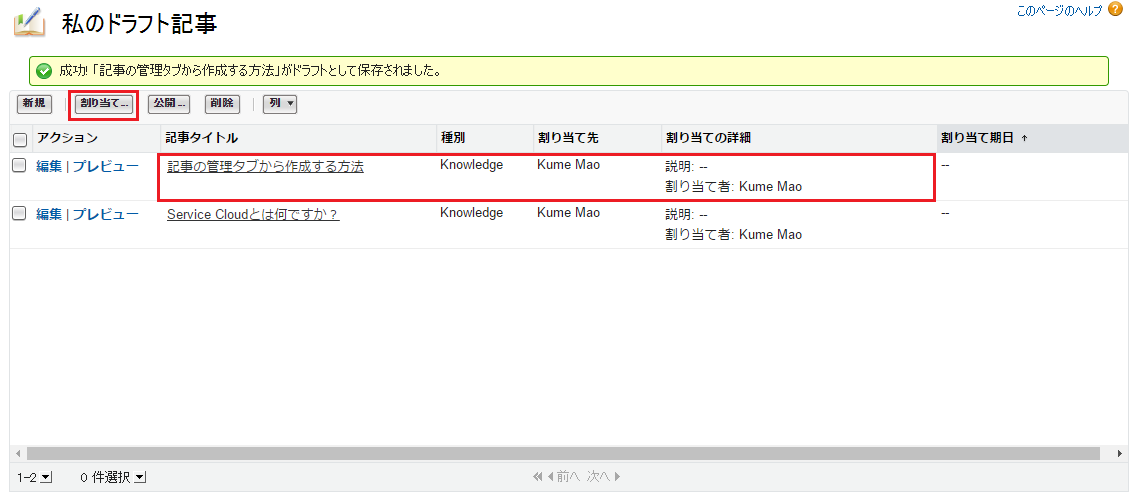Open the 列 columns dropdown
This screenshot has height=501, width=1137.
click(x=280, y=103)
